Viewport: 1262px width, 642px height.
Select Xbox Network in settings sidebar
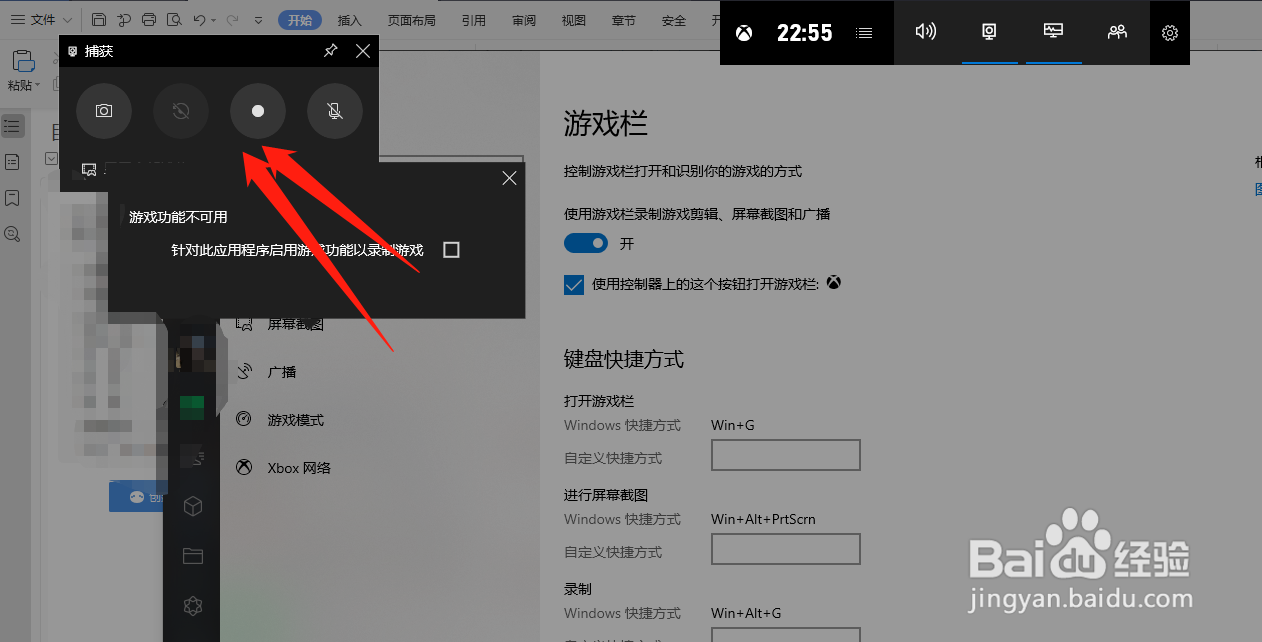pos(299,467)
